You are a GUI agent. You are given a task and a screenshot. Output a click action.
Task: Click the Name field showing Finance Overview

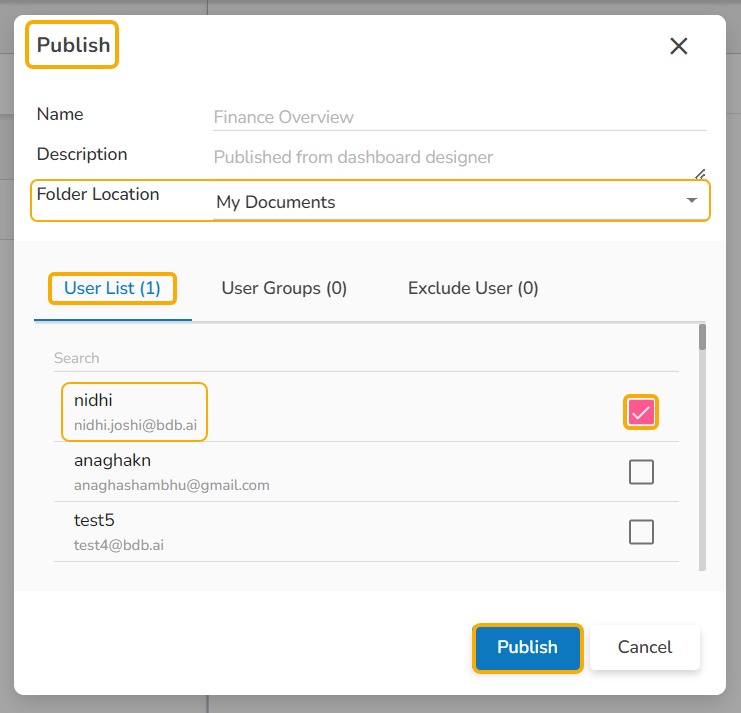click(459, 117)
